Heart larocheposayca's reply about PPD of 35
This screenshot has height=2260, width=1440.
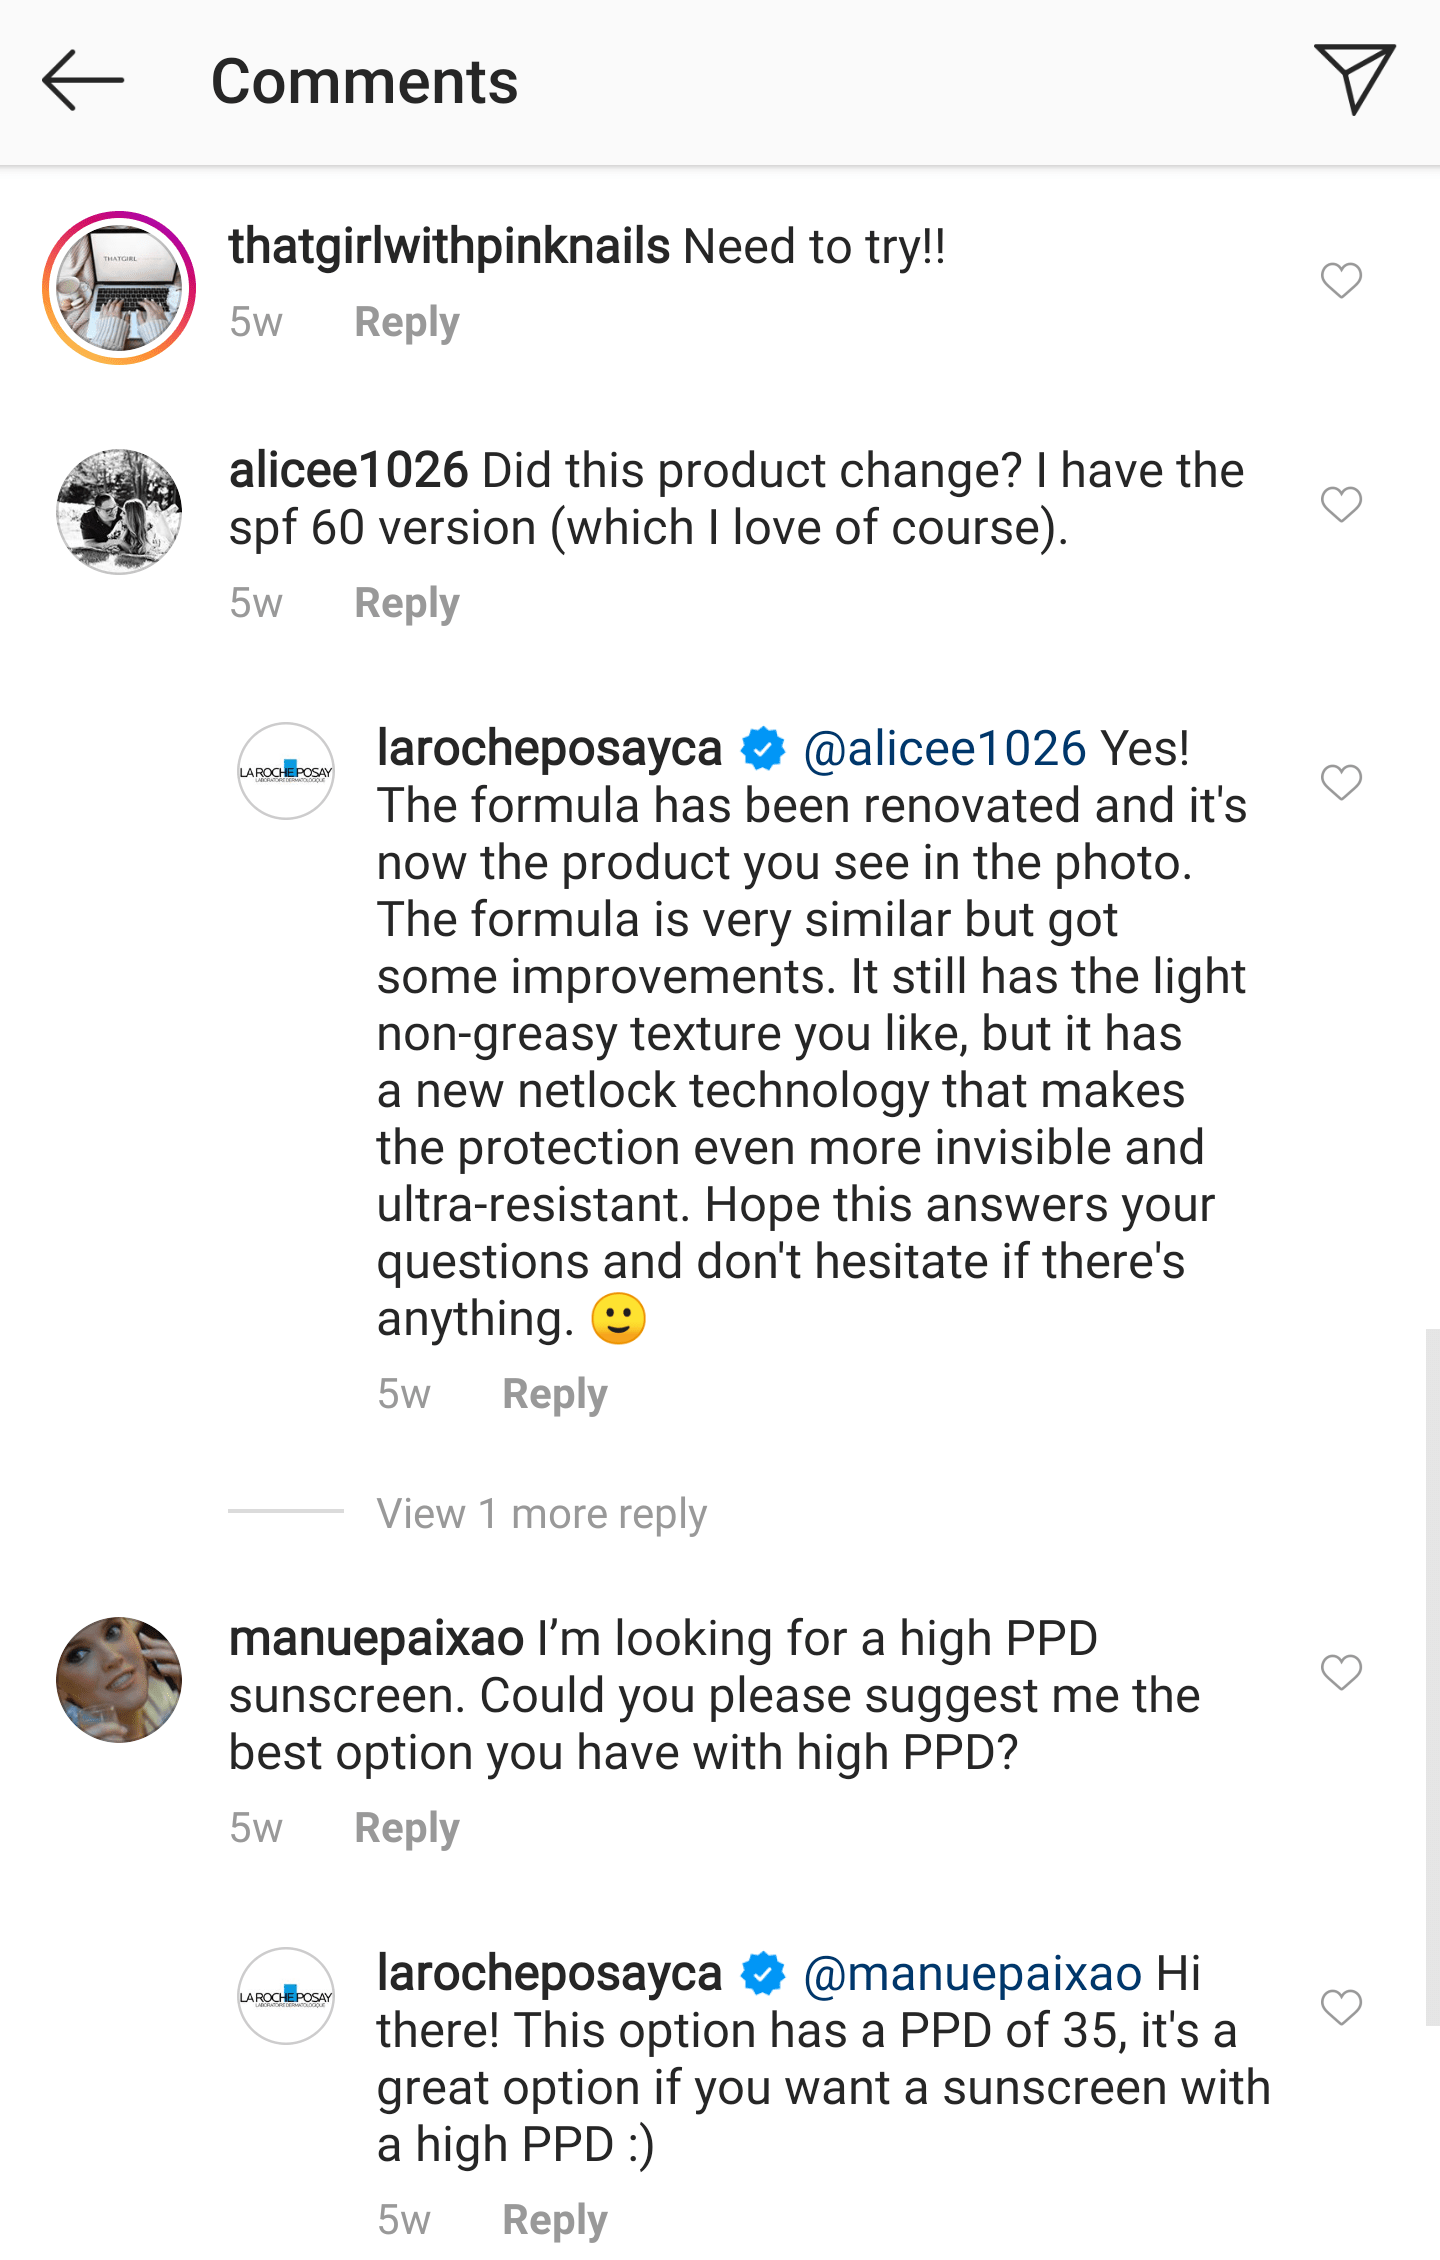pos(1341,2007)
